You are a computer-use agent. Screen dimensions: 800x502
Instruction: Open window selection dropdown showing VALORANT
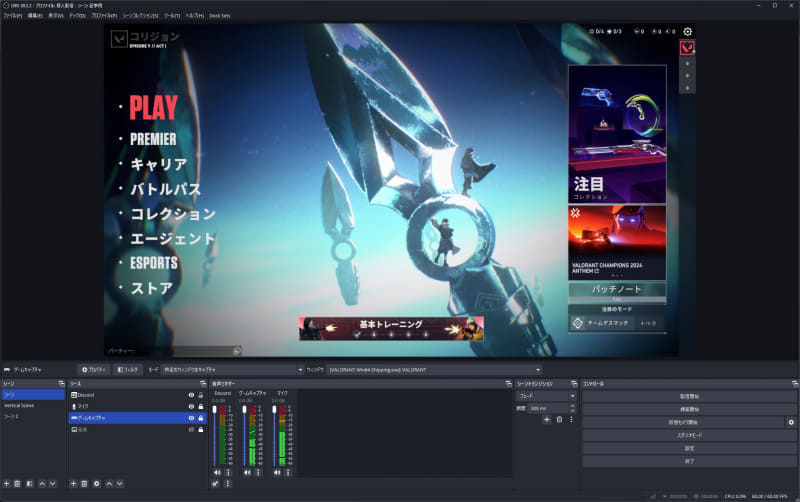[x=434, y=370]
